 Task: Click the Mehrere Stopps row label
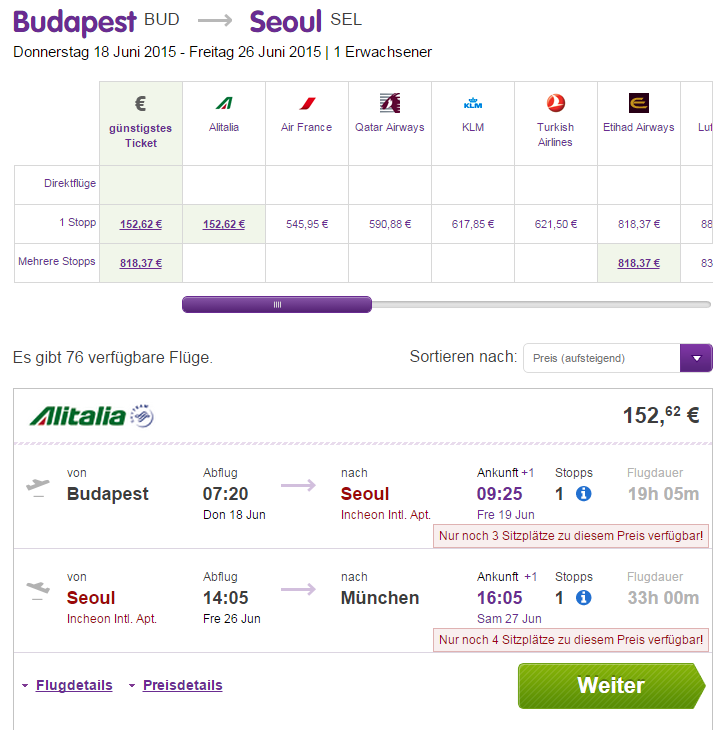57,262
